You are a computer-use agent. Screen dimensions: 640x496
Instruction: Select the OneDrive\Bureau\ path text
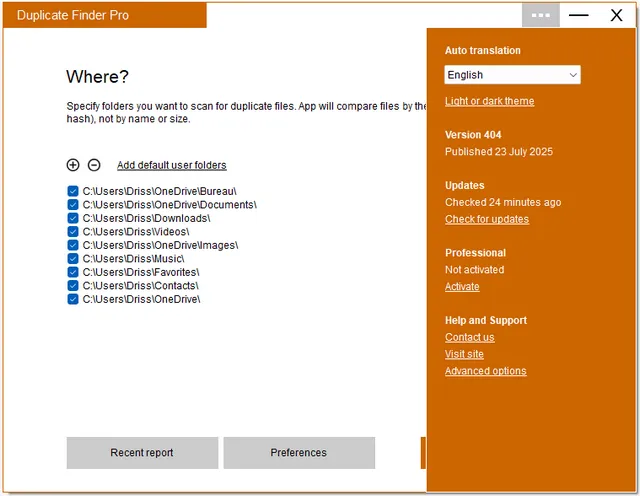pyautogui.click(x=160, y=191)
